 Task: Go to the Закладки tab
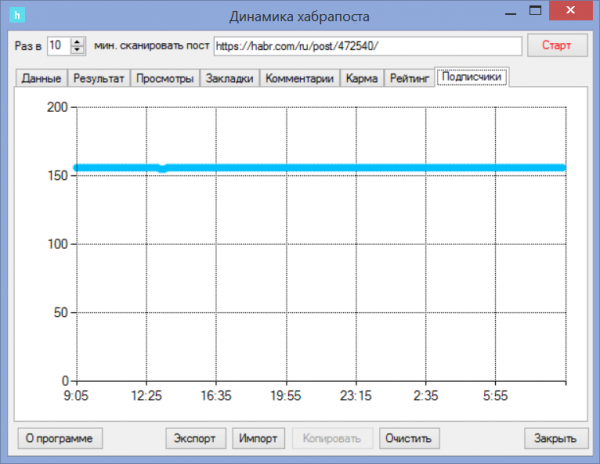230,79
